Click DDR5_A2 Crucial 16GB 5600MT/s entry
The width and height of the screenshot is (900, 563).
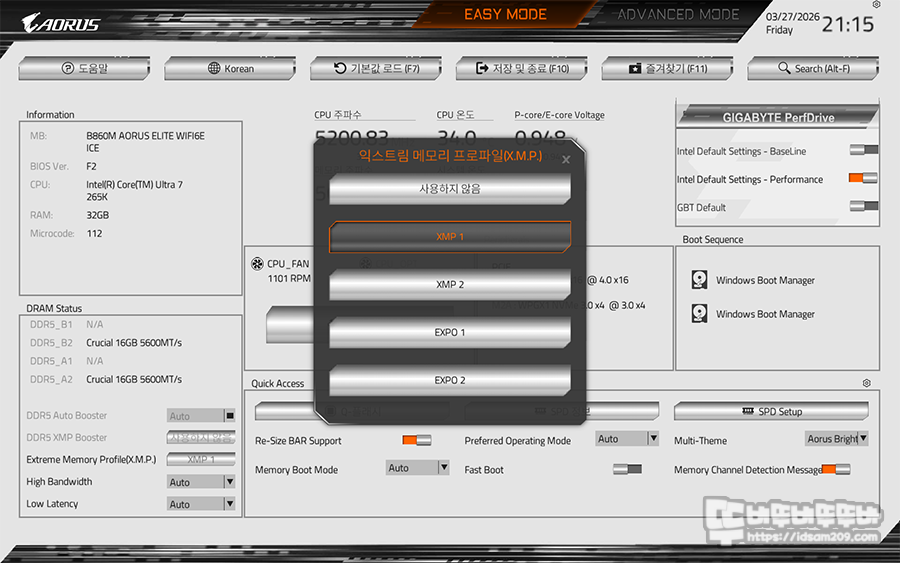pyautogui.click(x=134, y=379)
